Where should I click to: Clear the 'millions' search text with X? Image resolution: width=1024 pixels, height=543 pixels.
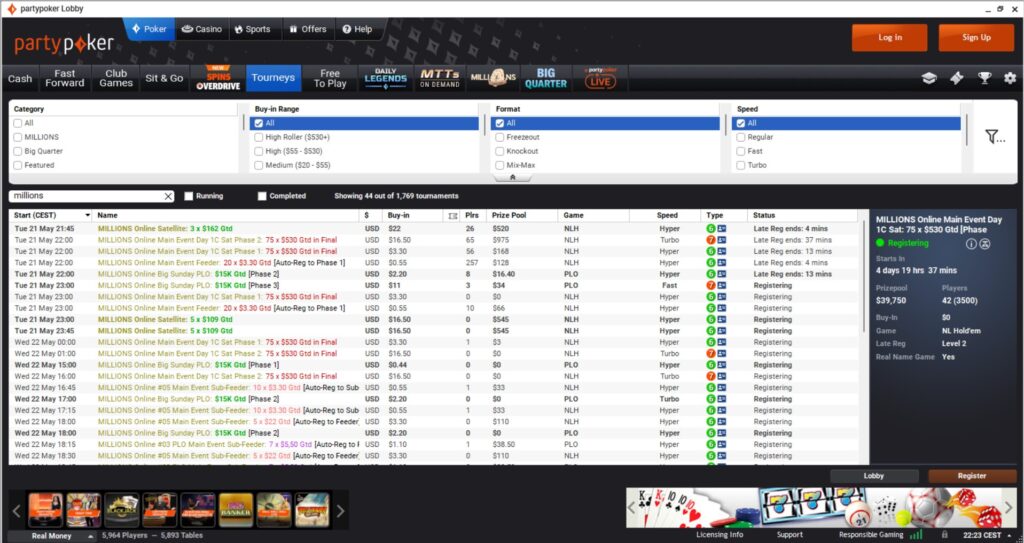point(168,196)
